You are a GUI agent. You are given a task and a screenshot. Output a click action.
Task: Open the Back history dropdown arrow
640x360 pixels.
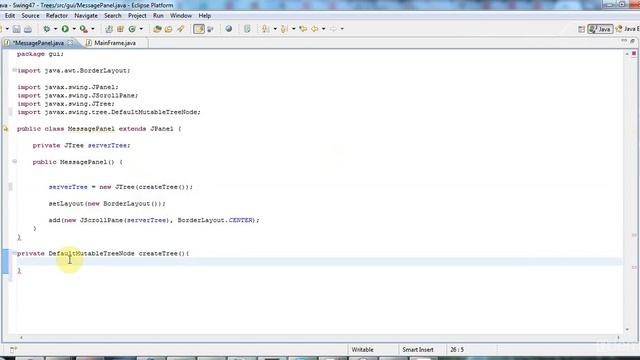[x=323, y=29]
